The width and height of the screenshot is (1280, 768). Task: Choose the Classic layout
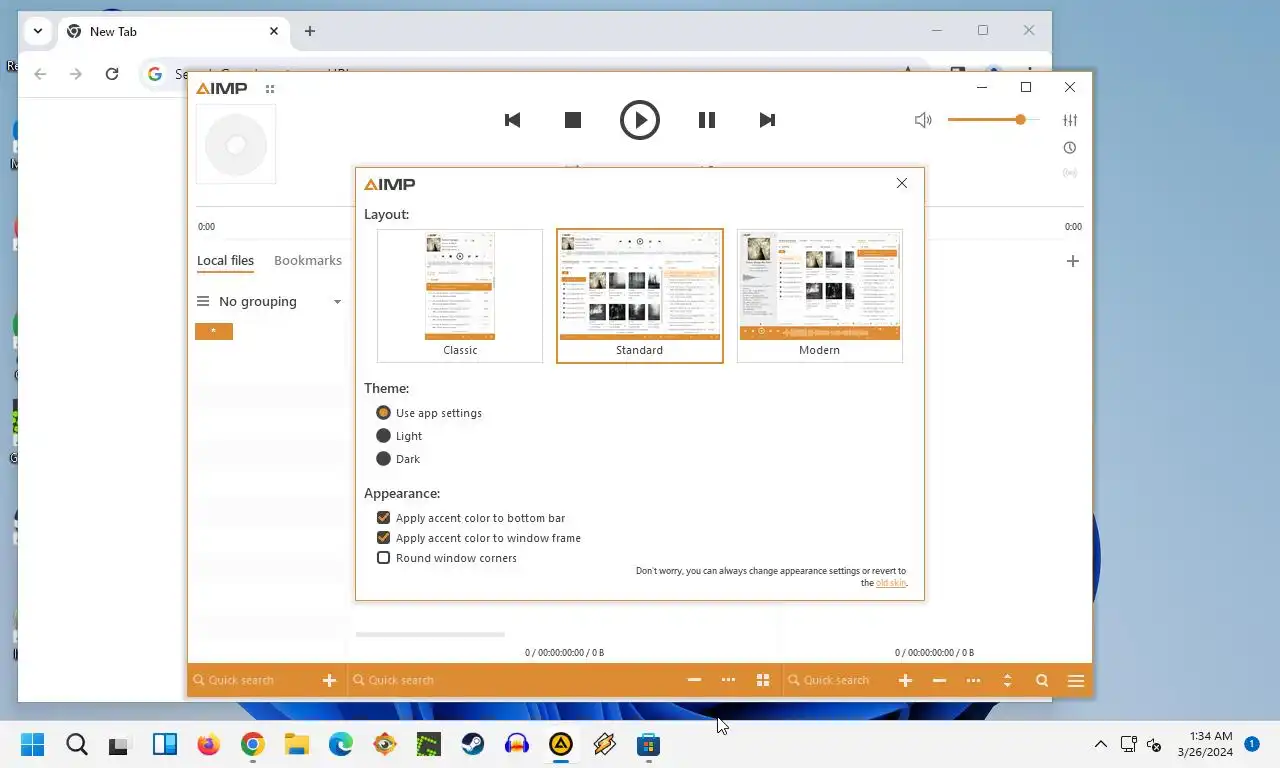[x=460, y=296]
